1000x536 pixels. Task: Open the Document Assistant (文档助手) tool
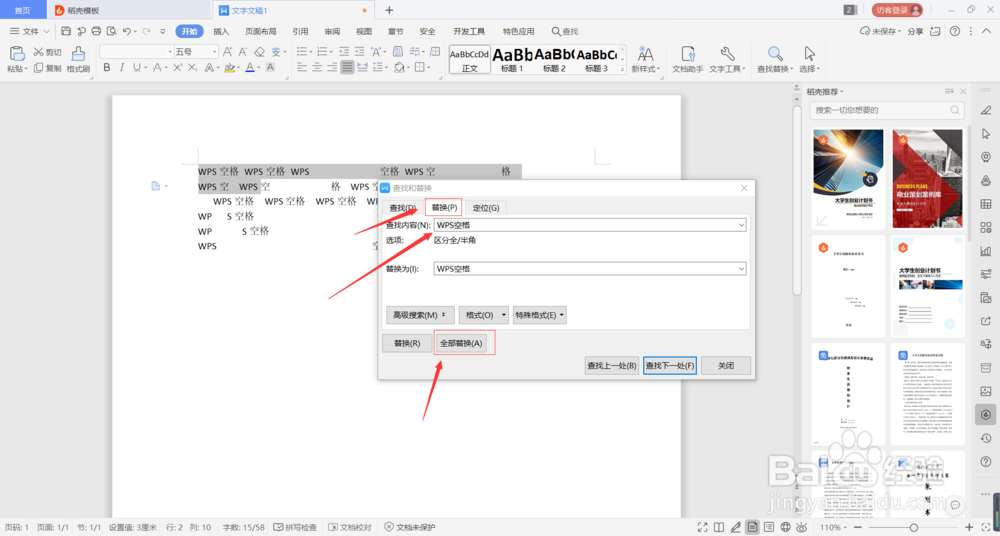click(x=688, y=60)
